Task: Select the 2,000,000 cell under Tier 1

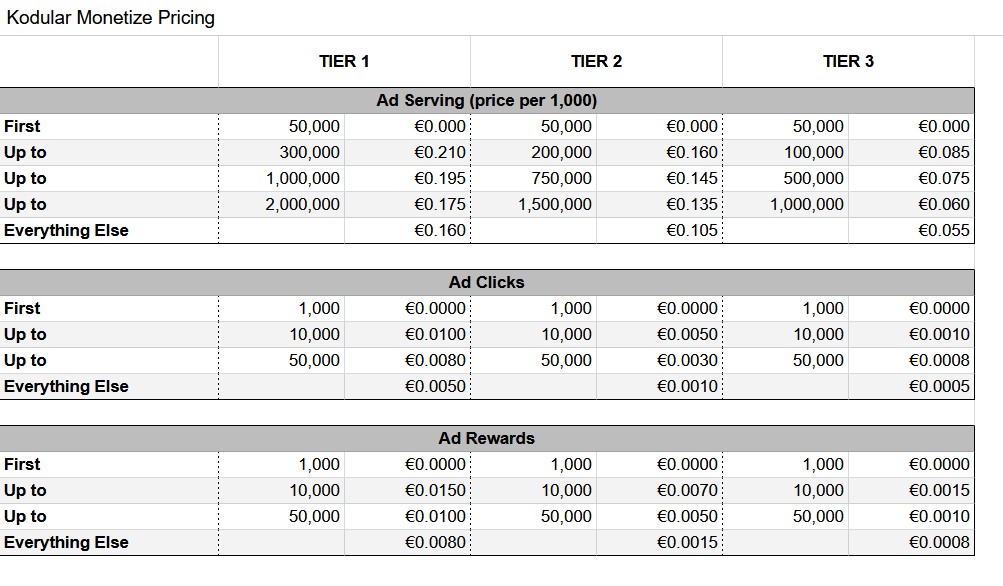Action: (302, 204)
